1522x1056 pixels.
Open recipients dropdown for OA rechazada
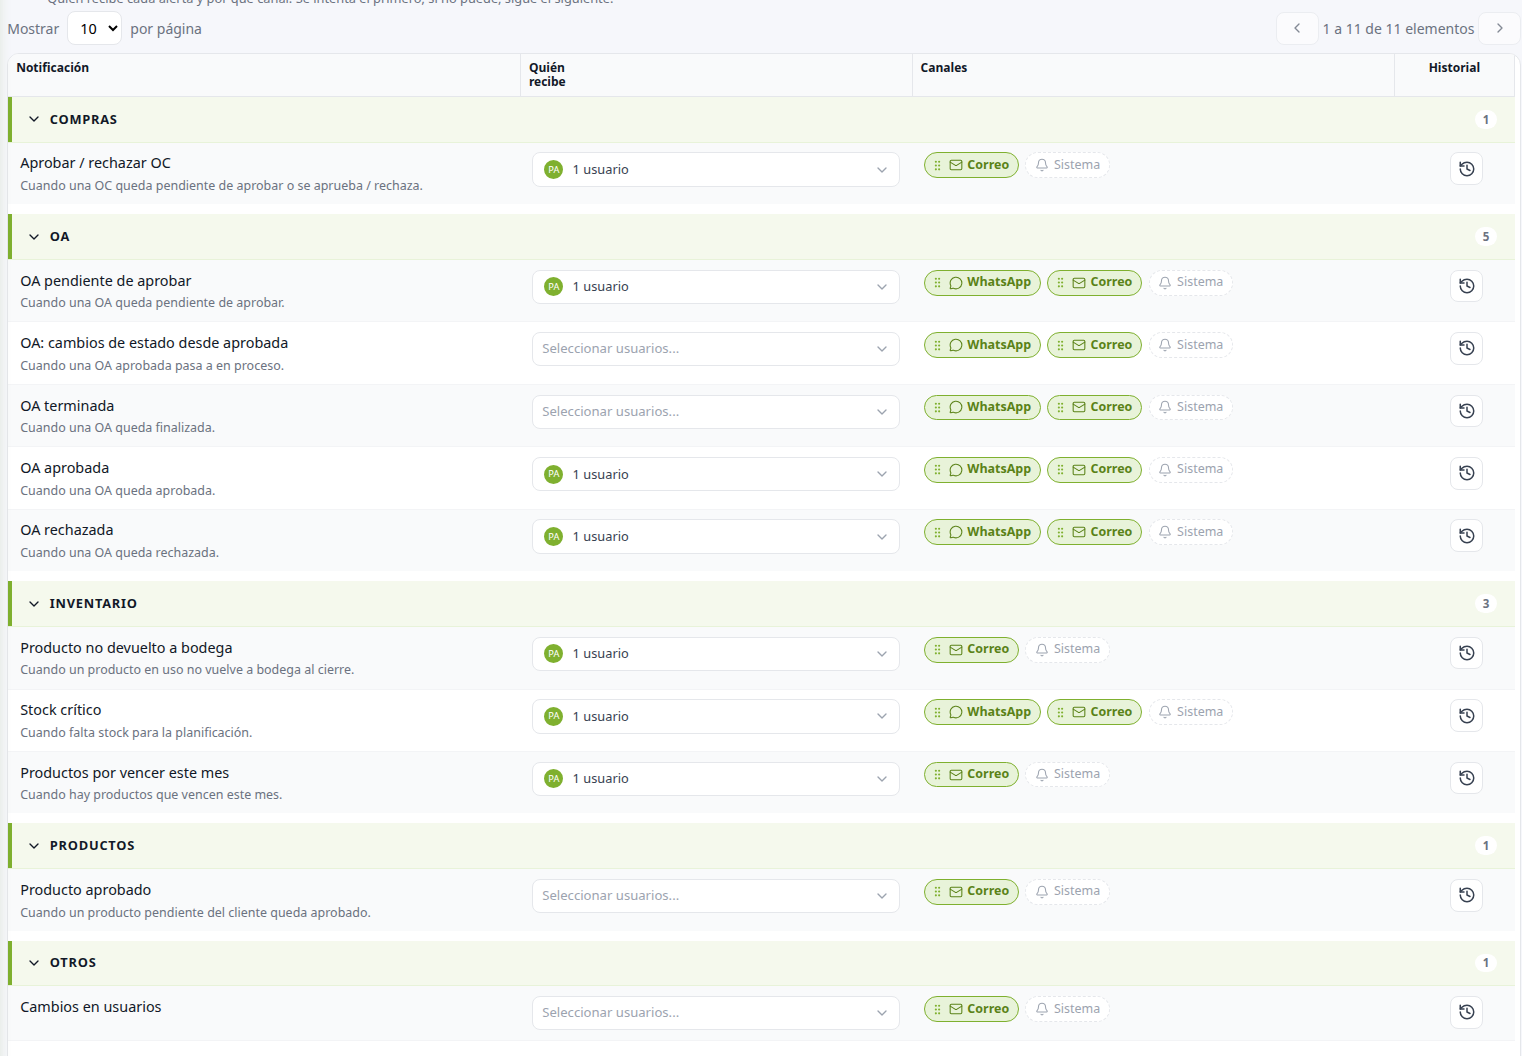(x=715, y=537)
